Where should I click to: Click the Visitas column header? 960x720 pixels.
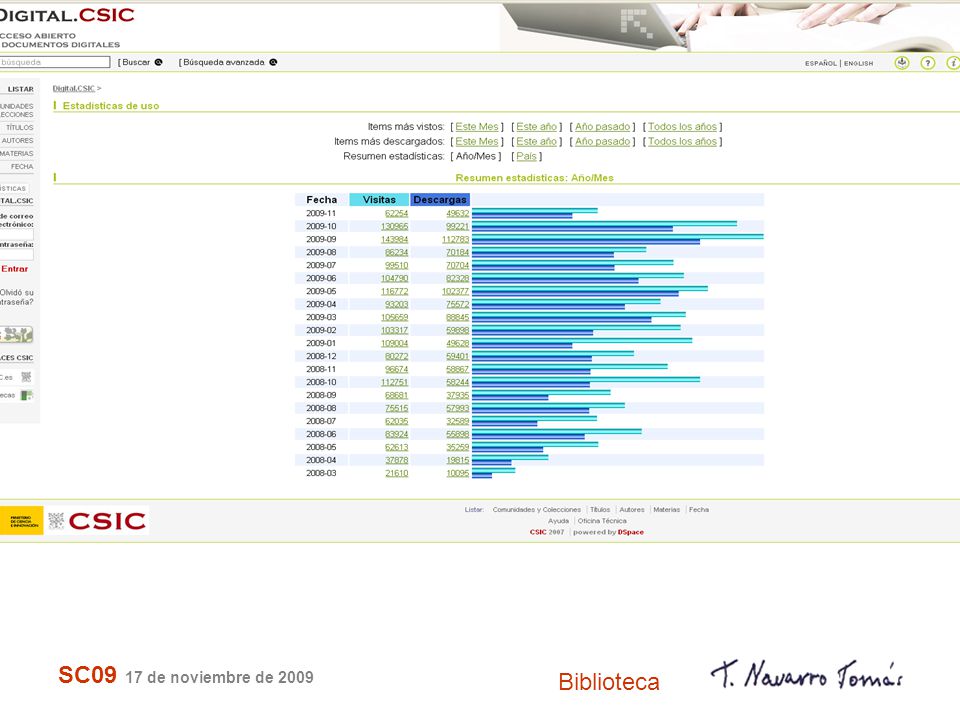pos(379,200)
